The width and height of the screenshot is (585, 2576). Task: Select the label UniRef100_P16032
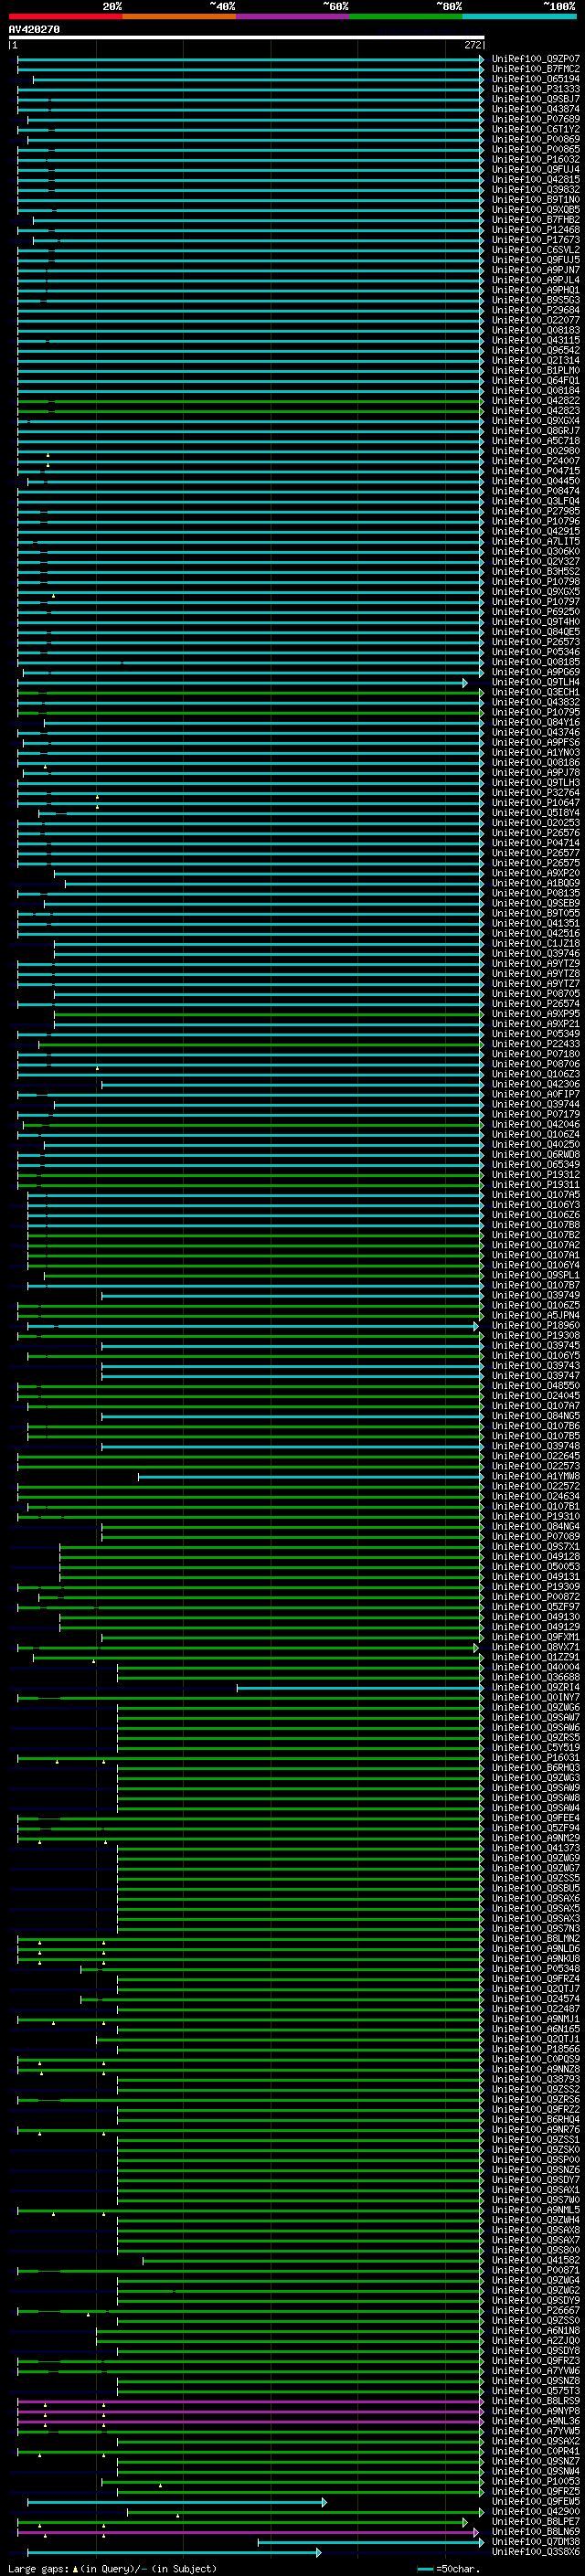(x=536, y=159)
